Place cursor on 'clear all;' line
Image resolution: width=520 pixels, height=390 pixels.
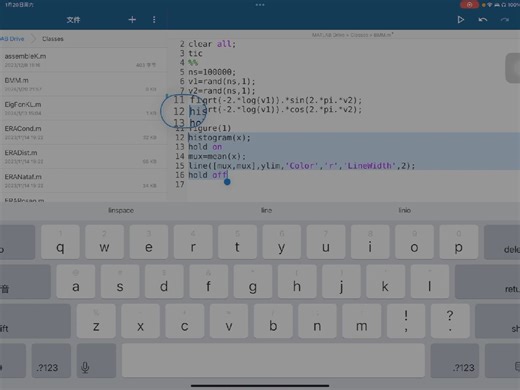coord(212,44)
